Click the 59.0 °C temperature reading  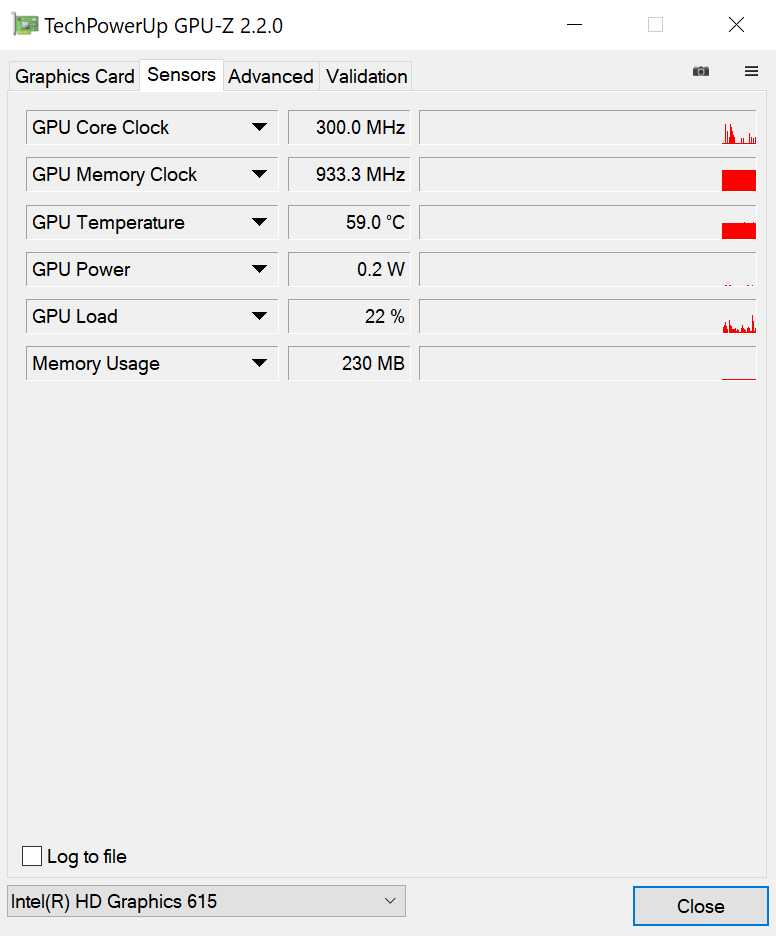(x=349, y=222)
